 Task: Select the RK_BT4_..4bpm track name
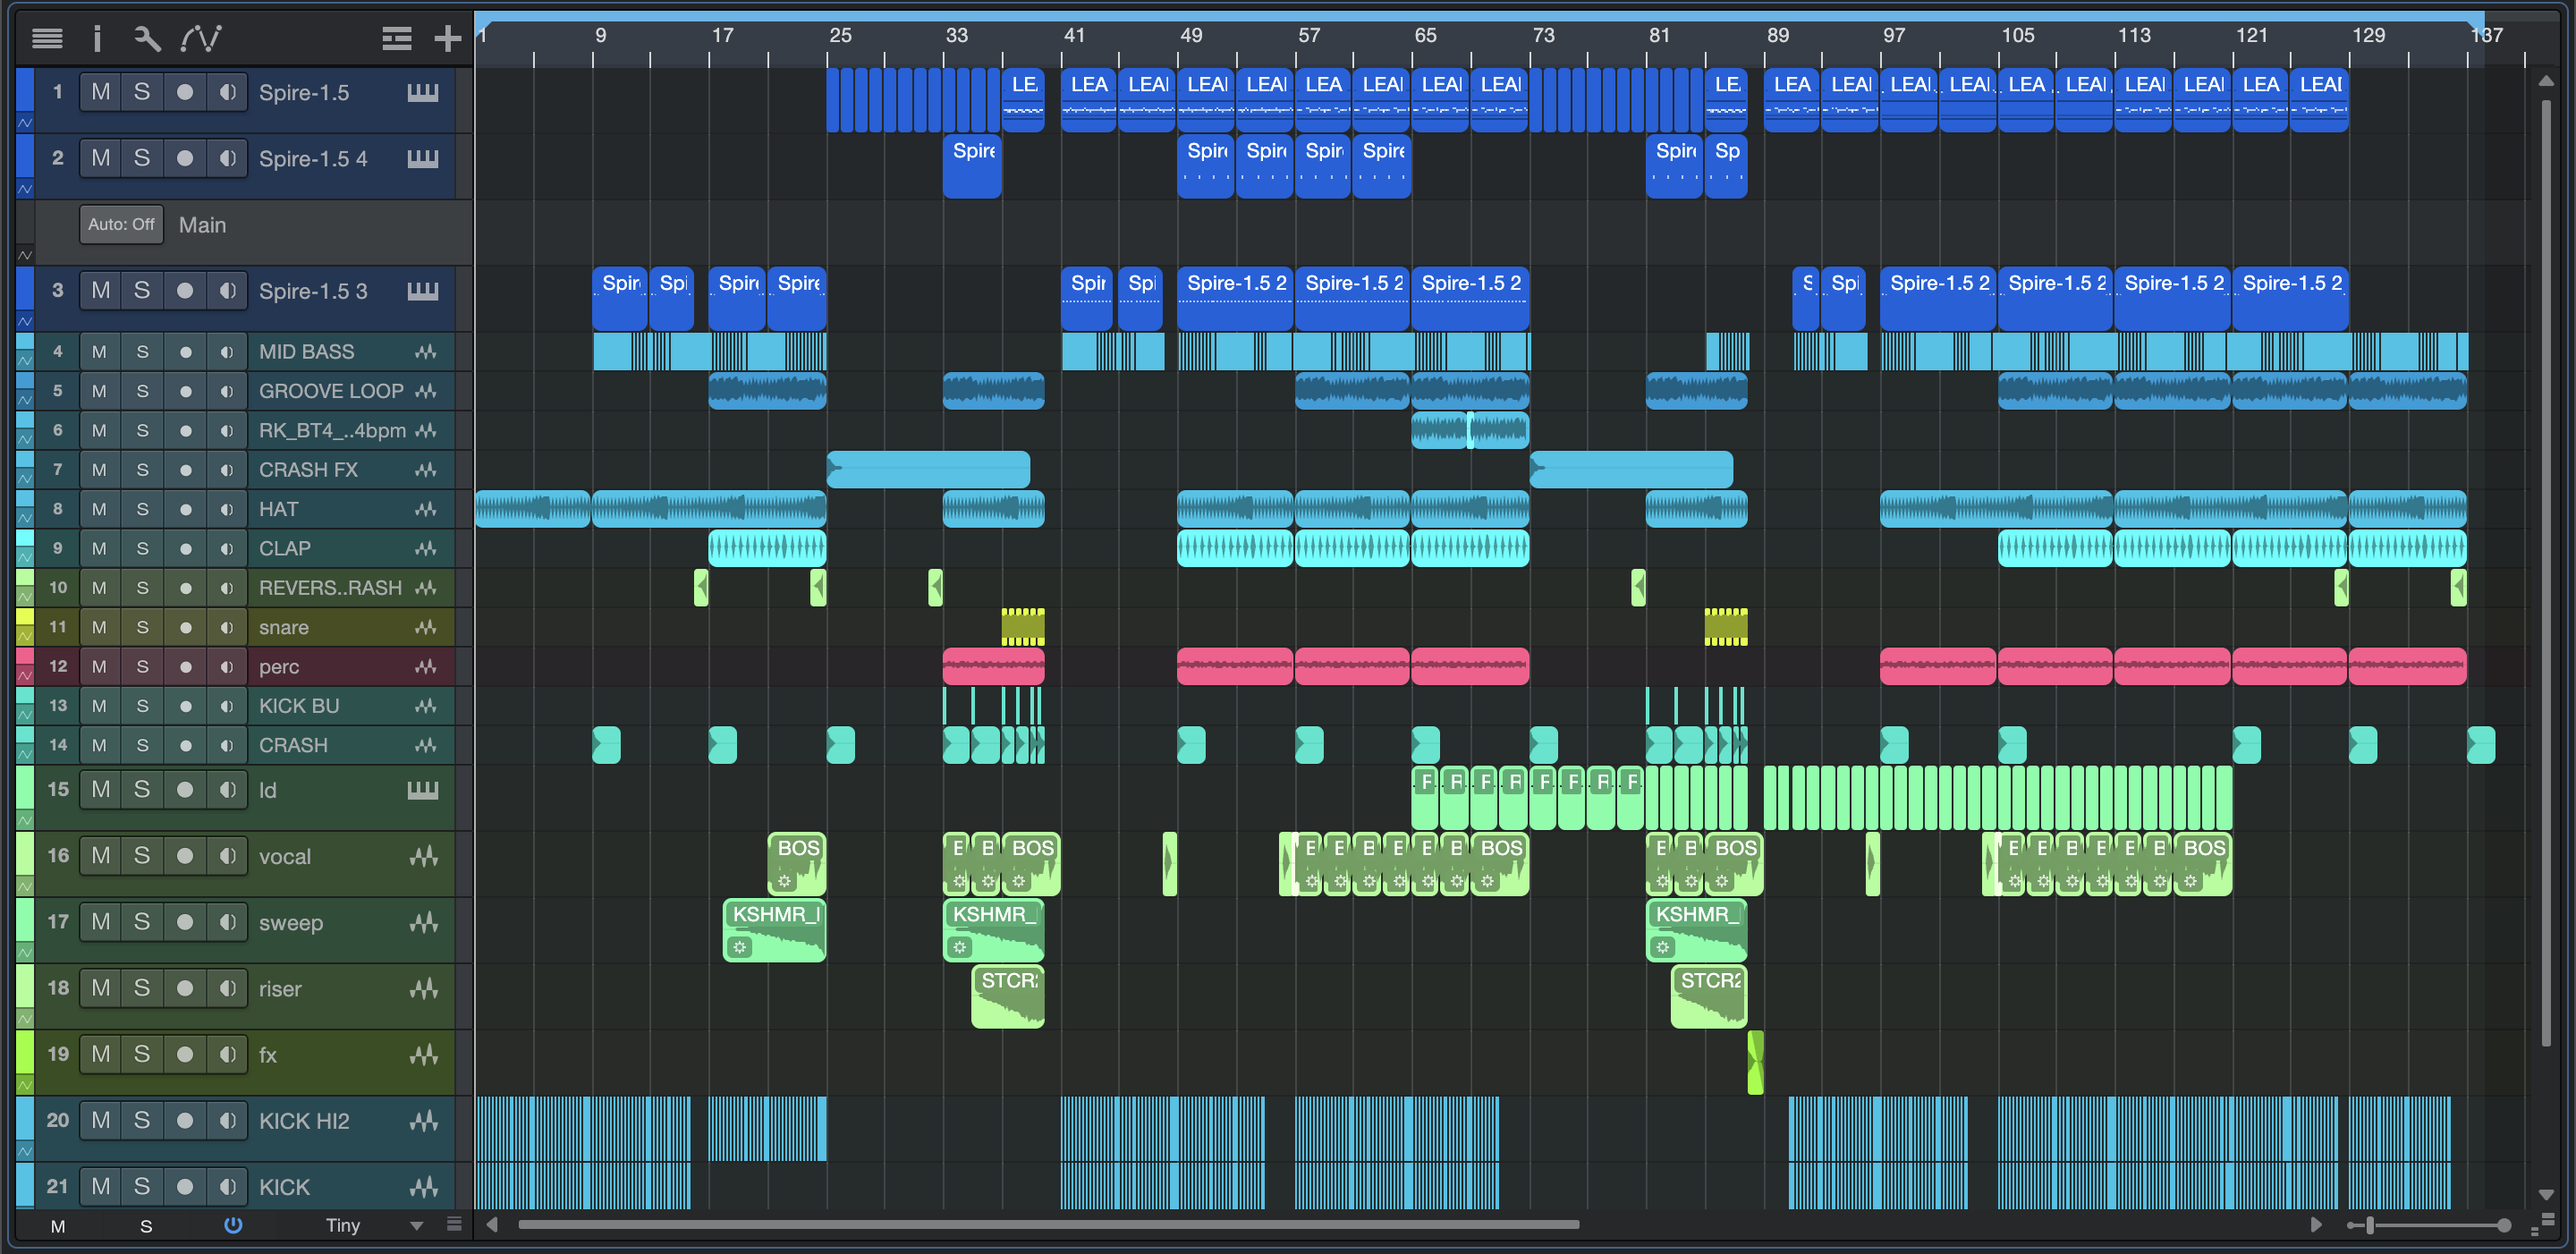[332, 431]
